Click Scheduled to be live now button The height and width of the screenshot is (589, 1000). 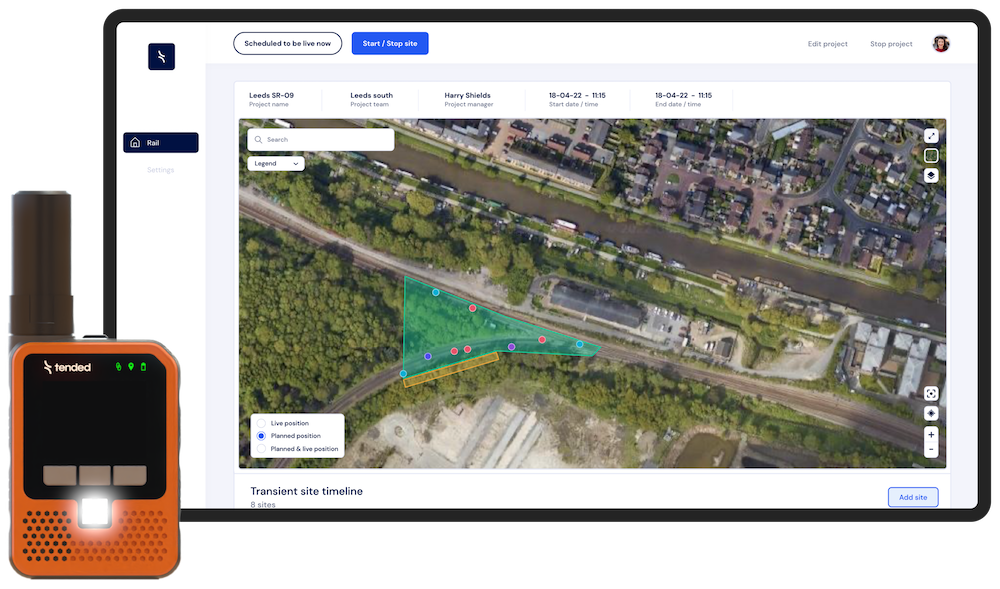pos(288,43)
